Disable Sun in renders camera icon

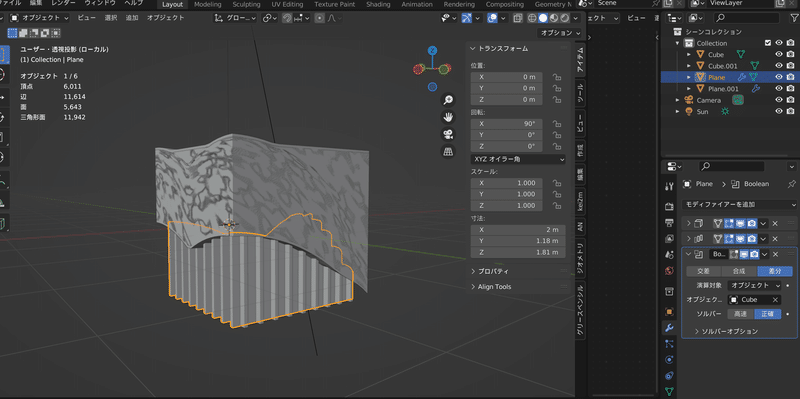pyautogui.click(x=790, y=111)
